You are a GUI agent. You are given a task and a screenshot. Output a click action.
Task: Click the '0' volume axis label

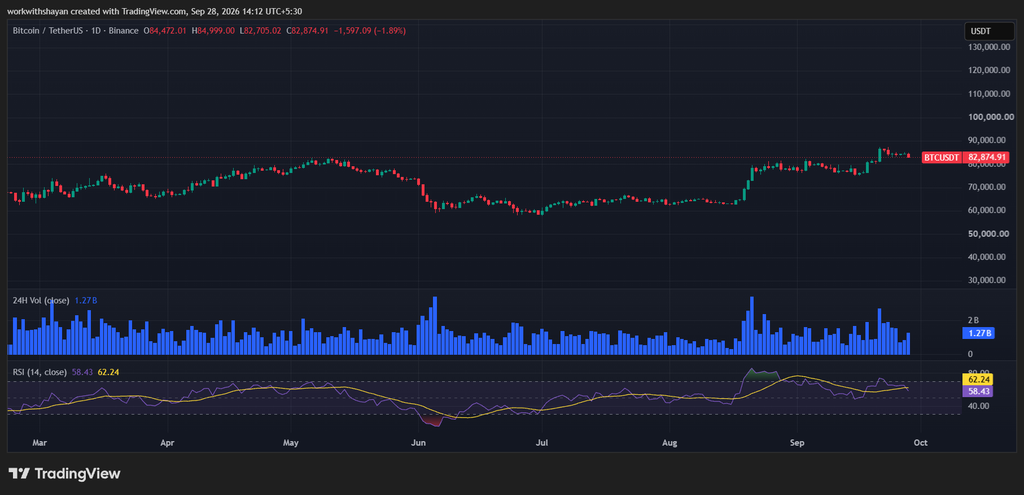pos(970,354)
